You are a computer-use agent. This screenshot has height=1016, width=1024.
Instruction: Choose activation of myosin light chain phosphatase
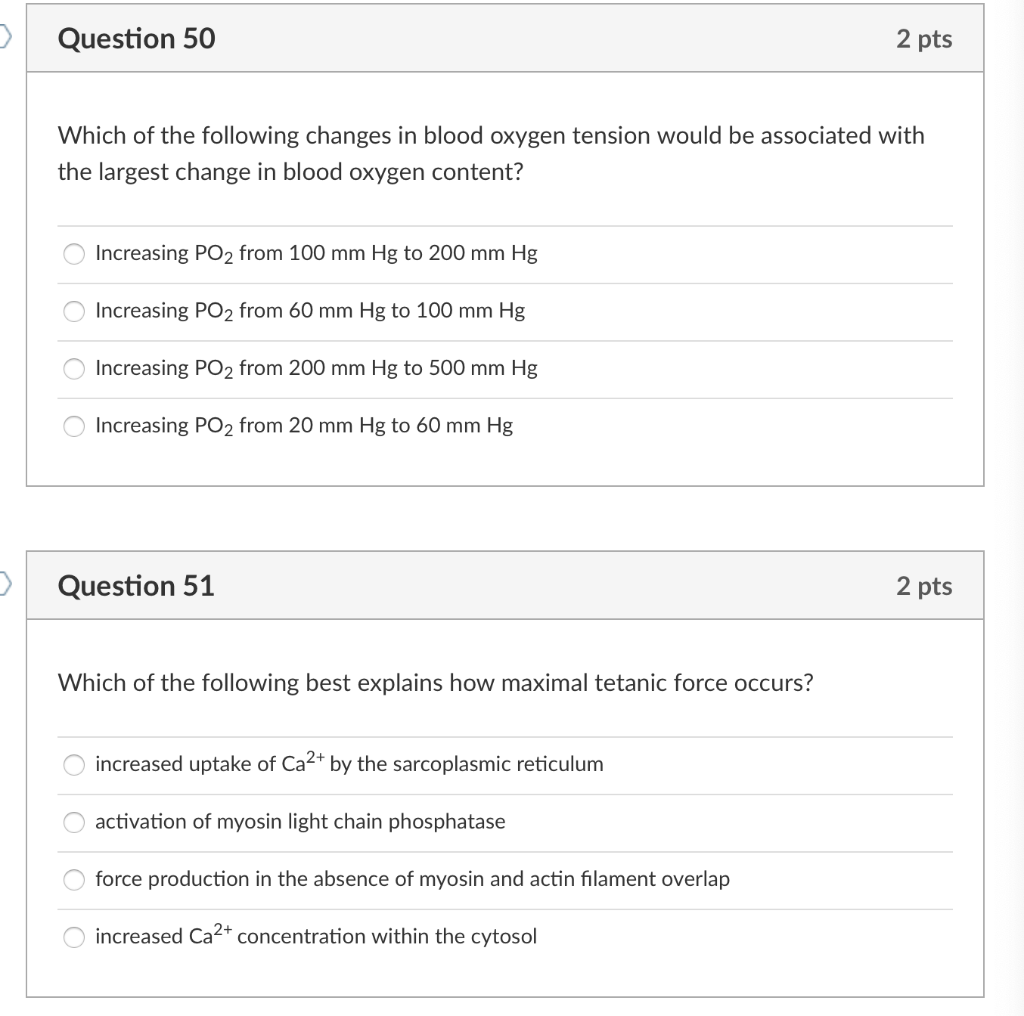(x=74, y=822)
